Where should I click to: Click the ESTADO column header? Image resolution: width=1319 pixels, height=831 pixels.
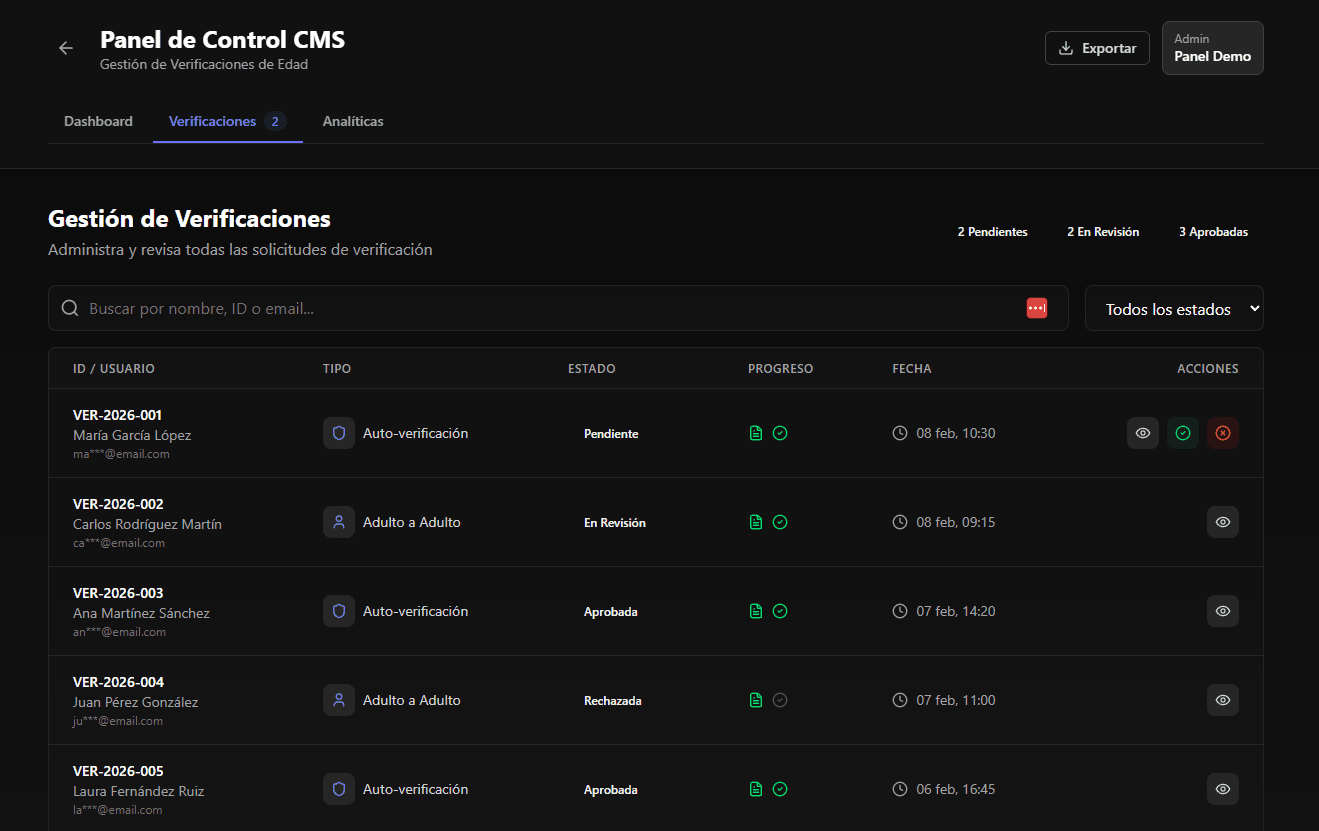[x=592, y=369]
